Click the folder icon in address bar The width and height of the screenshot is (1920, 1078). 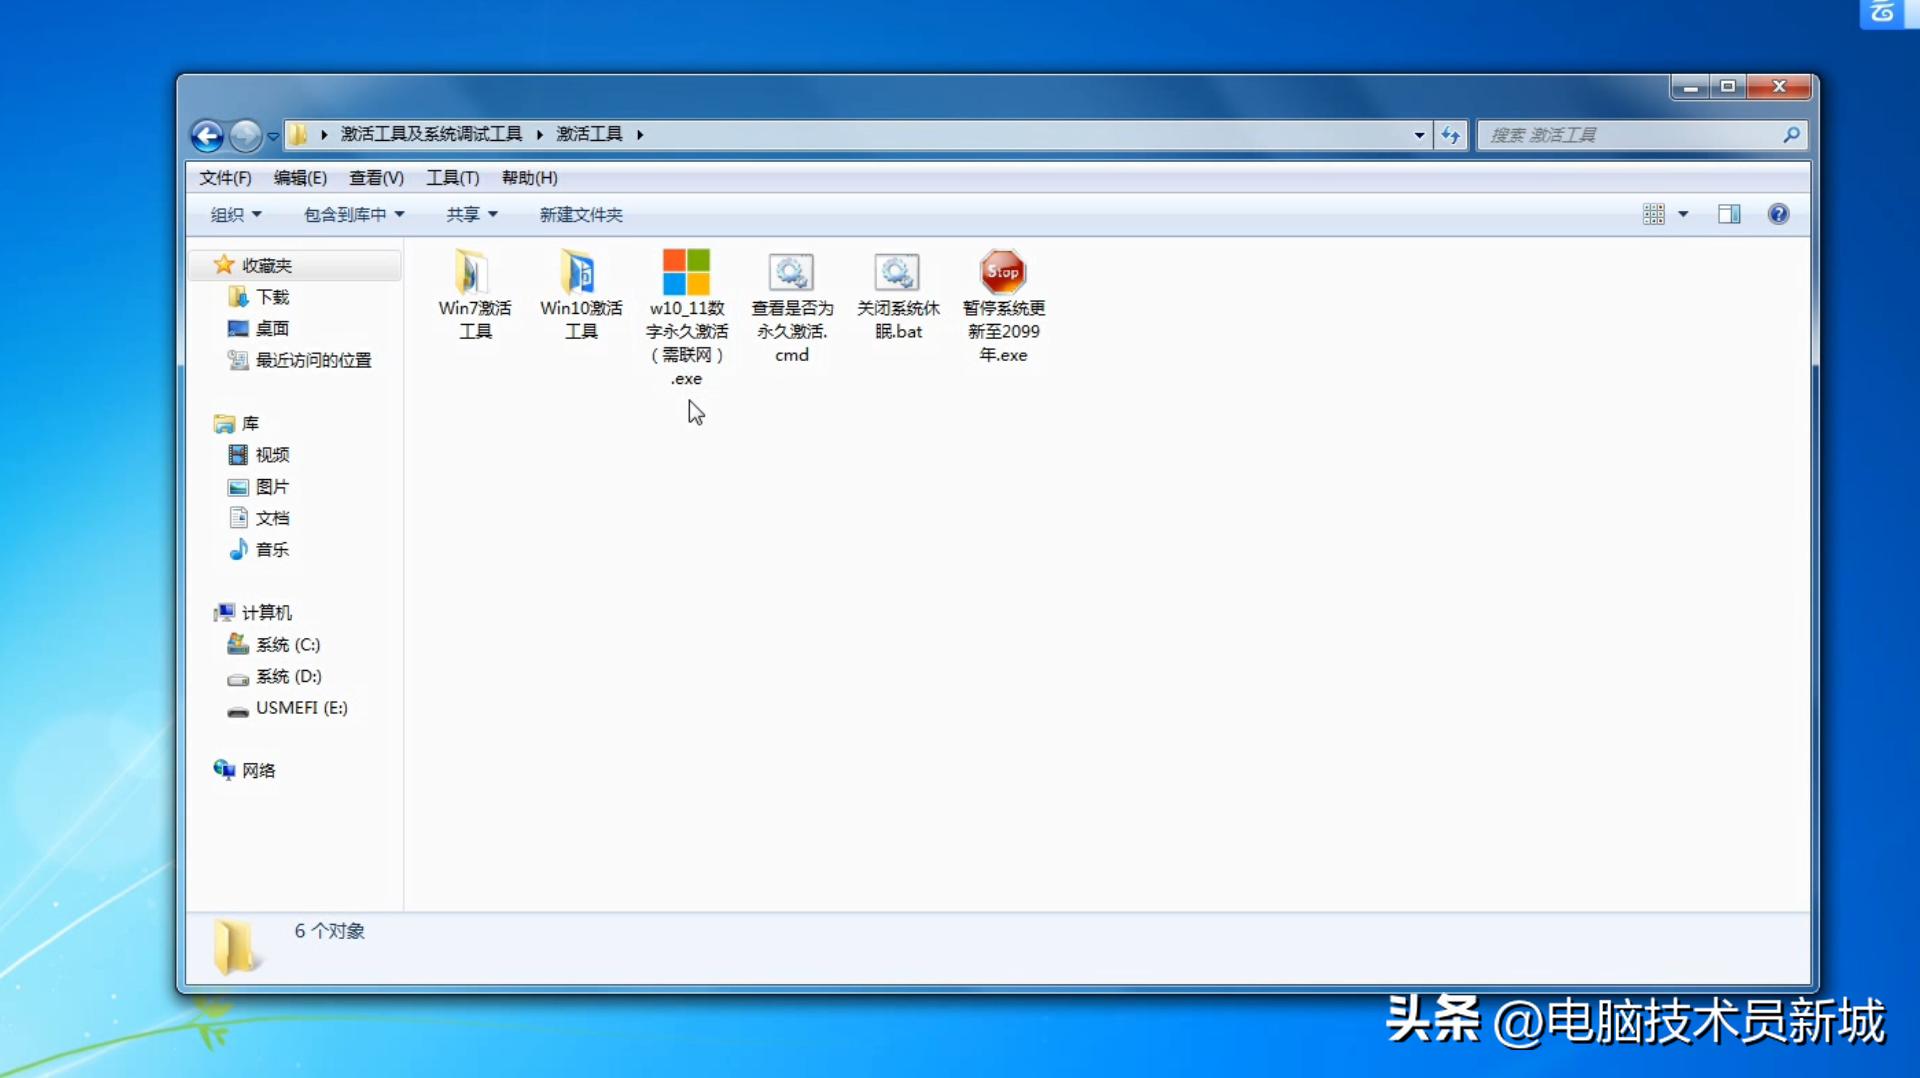point(298,134)
